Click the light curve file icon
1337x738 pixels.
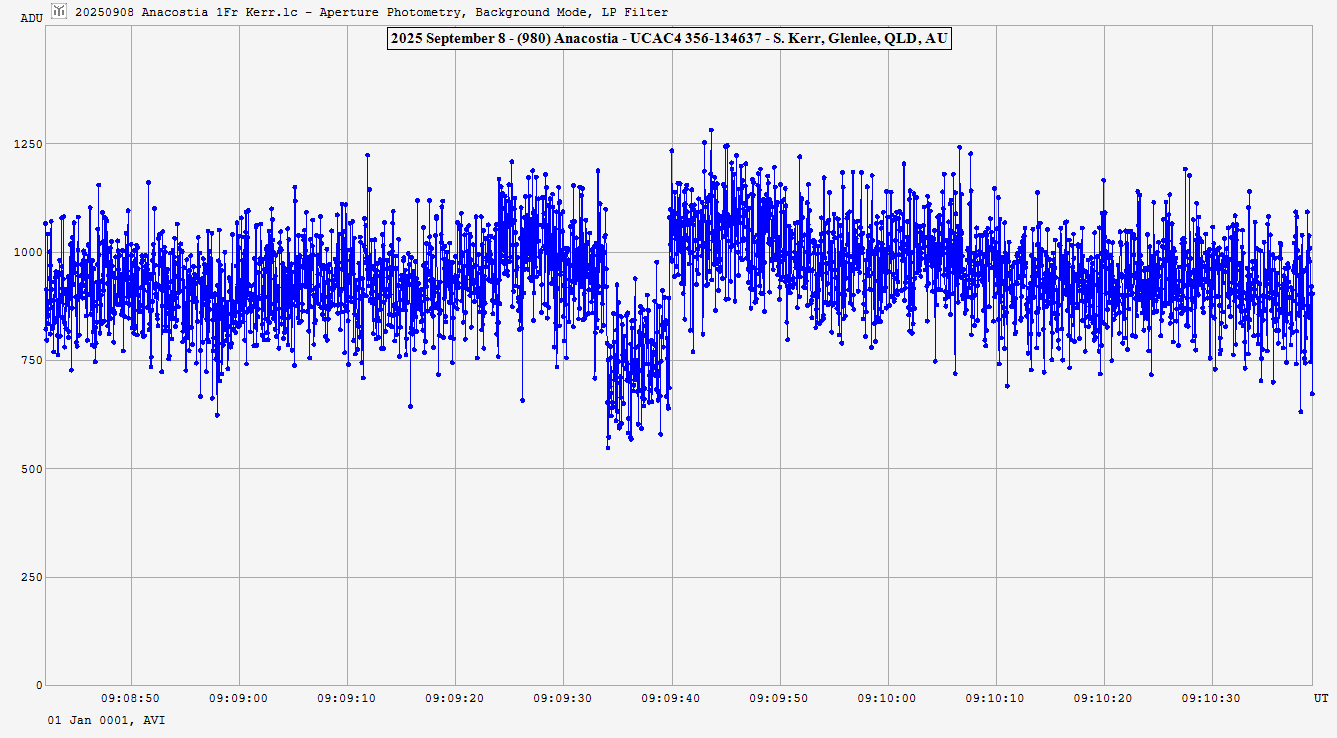click(x=59, y=11)
